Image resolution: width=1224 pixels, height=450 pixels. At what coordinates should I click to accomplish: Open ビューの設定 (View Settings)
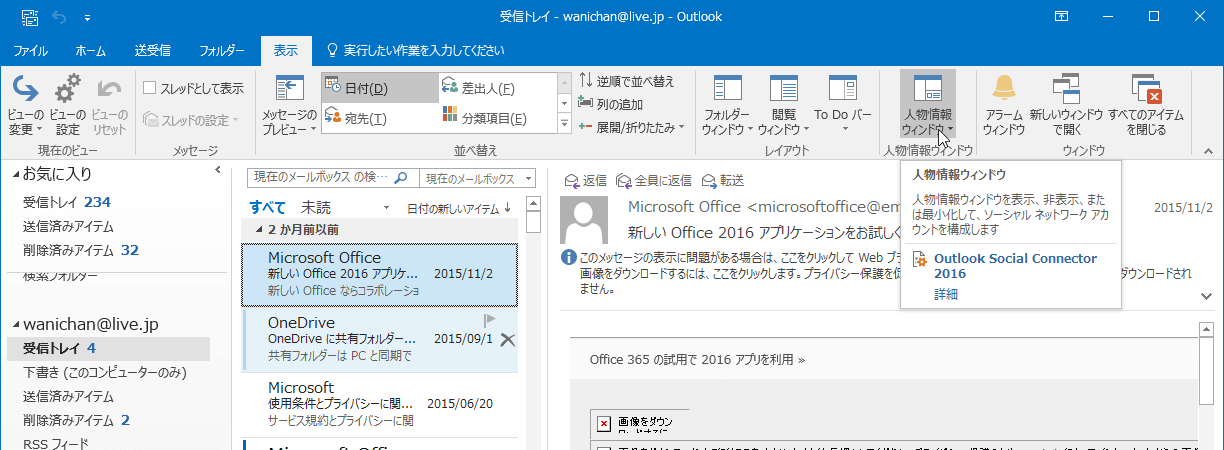click(68, 105)
